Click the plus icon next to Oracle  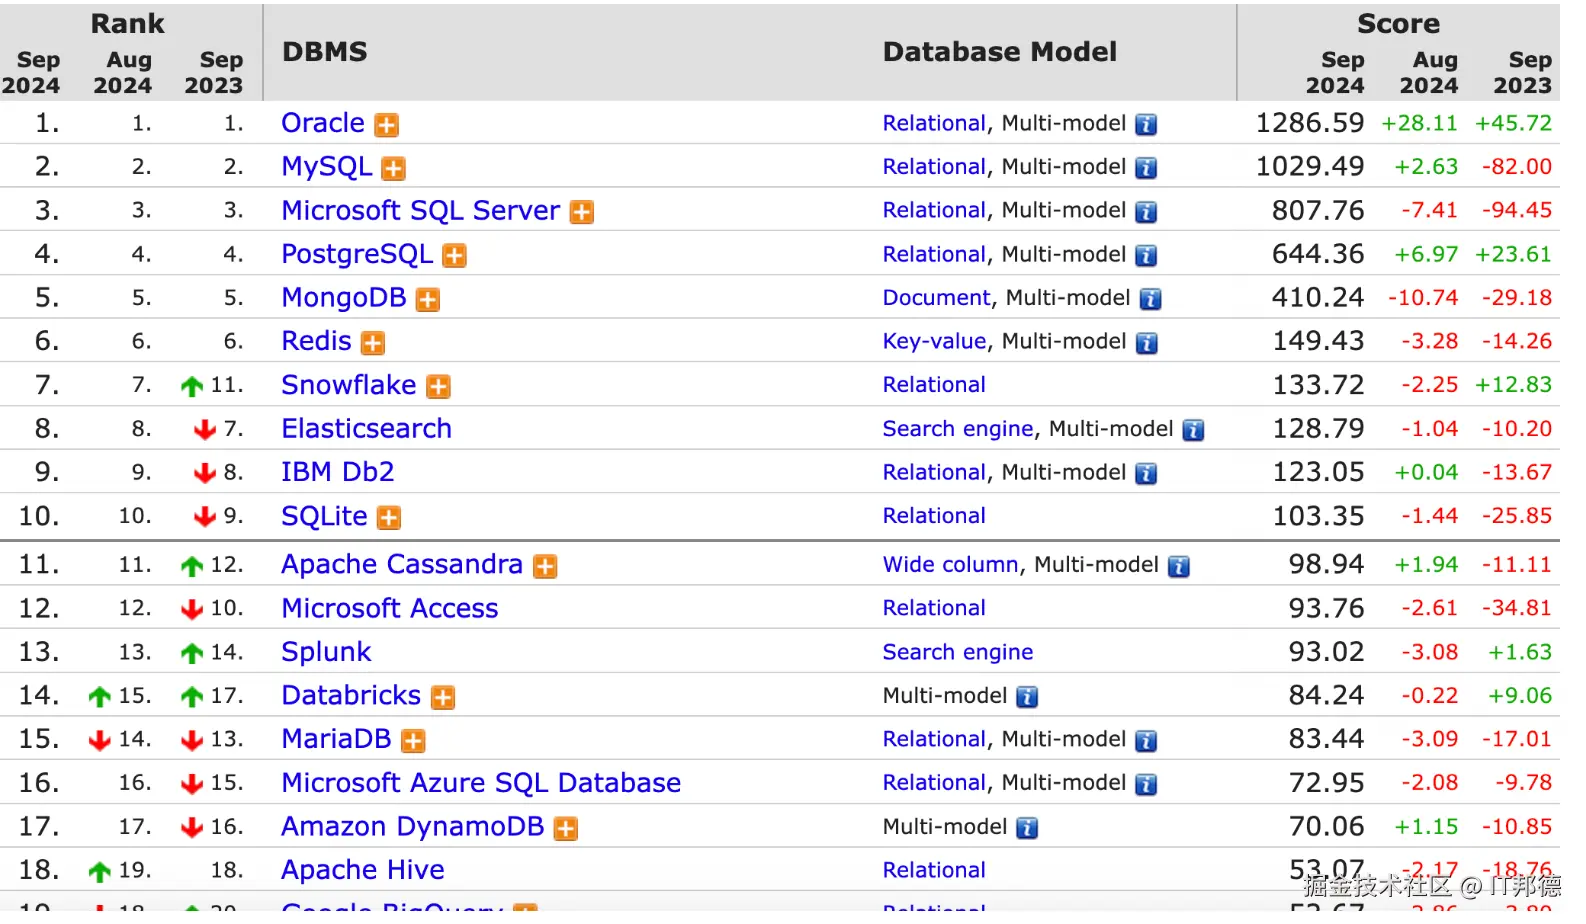(386, 125)
